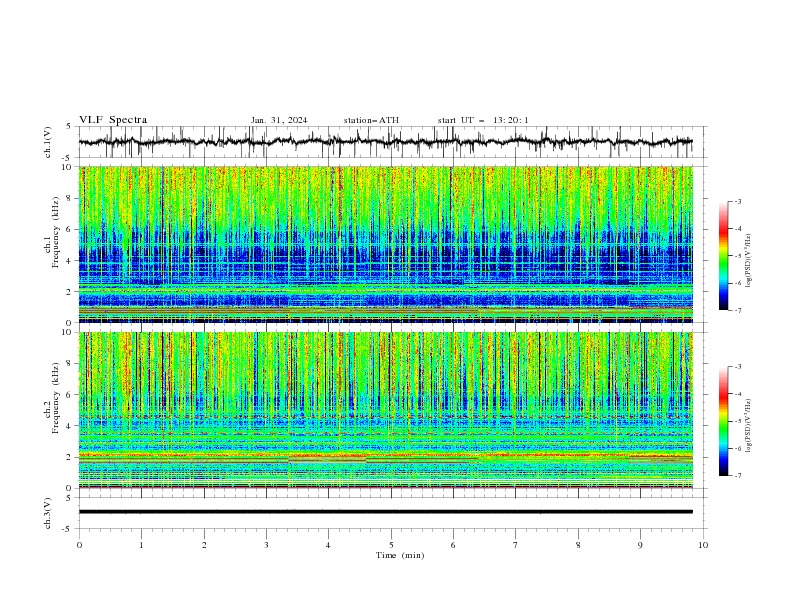
Task: Click the ch.2 color scale bar
Action: pyautogui.click(x=724, y=421)
